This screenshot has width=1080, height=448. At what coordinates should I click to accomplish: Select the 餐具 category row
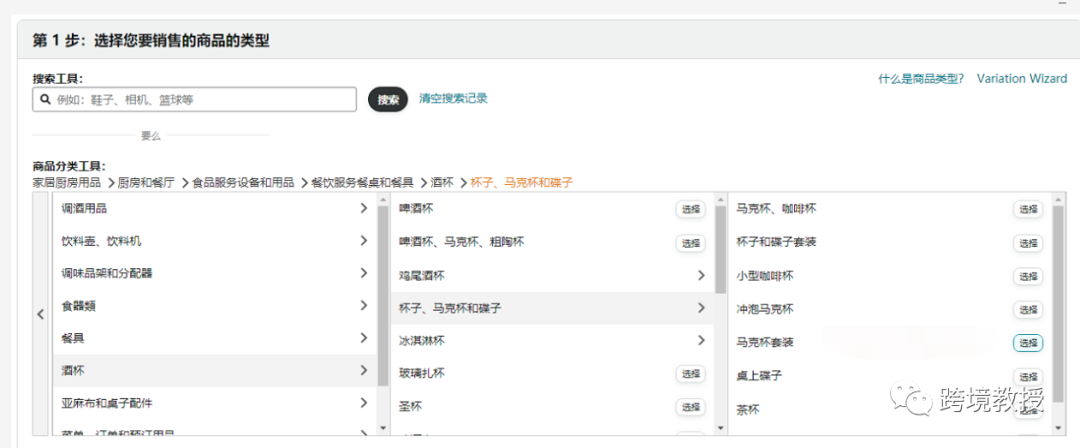(215, 339)
